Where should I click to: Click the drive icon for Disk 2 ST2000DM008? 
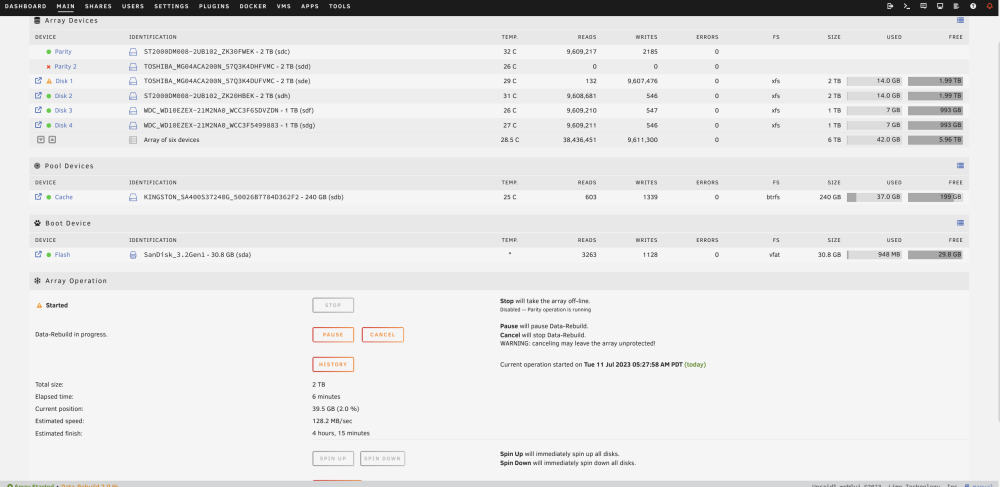pyautogui.click(x=133, y=96)
